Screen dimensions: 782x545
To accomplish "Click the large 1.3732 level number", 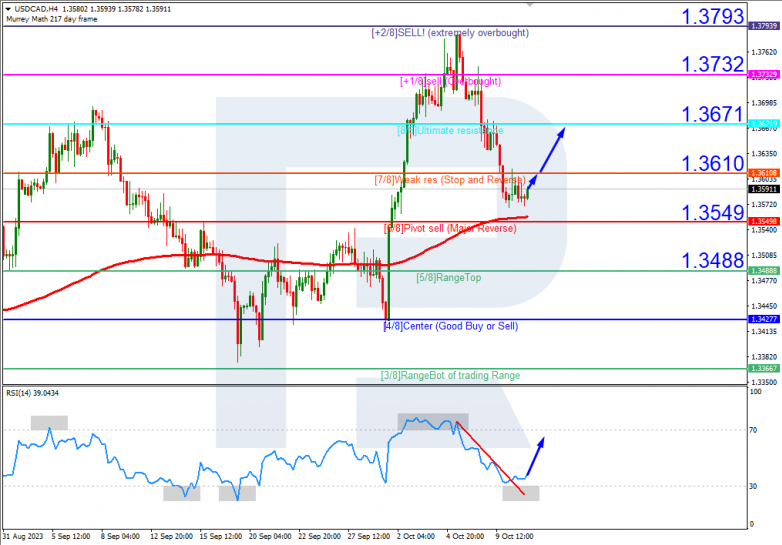I will [712, 64].
